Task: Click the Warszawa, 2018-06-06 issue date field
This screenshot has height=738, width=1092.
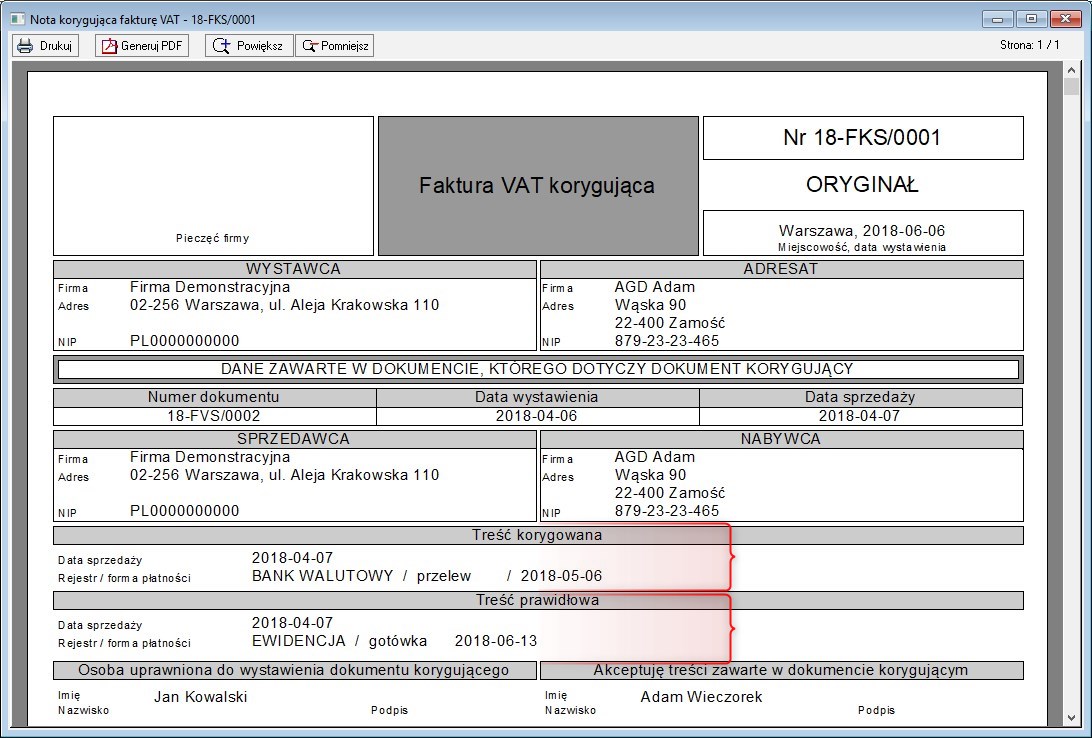Action: click(862, 232)
